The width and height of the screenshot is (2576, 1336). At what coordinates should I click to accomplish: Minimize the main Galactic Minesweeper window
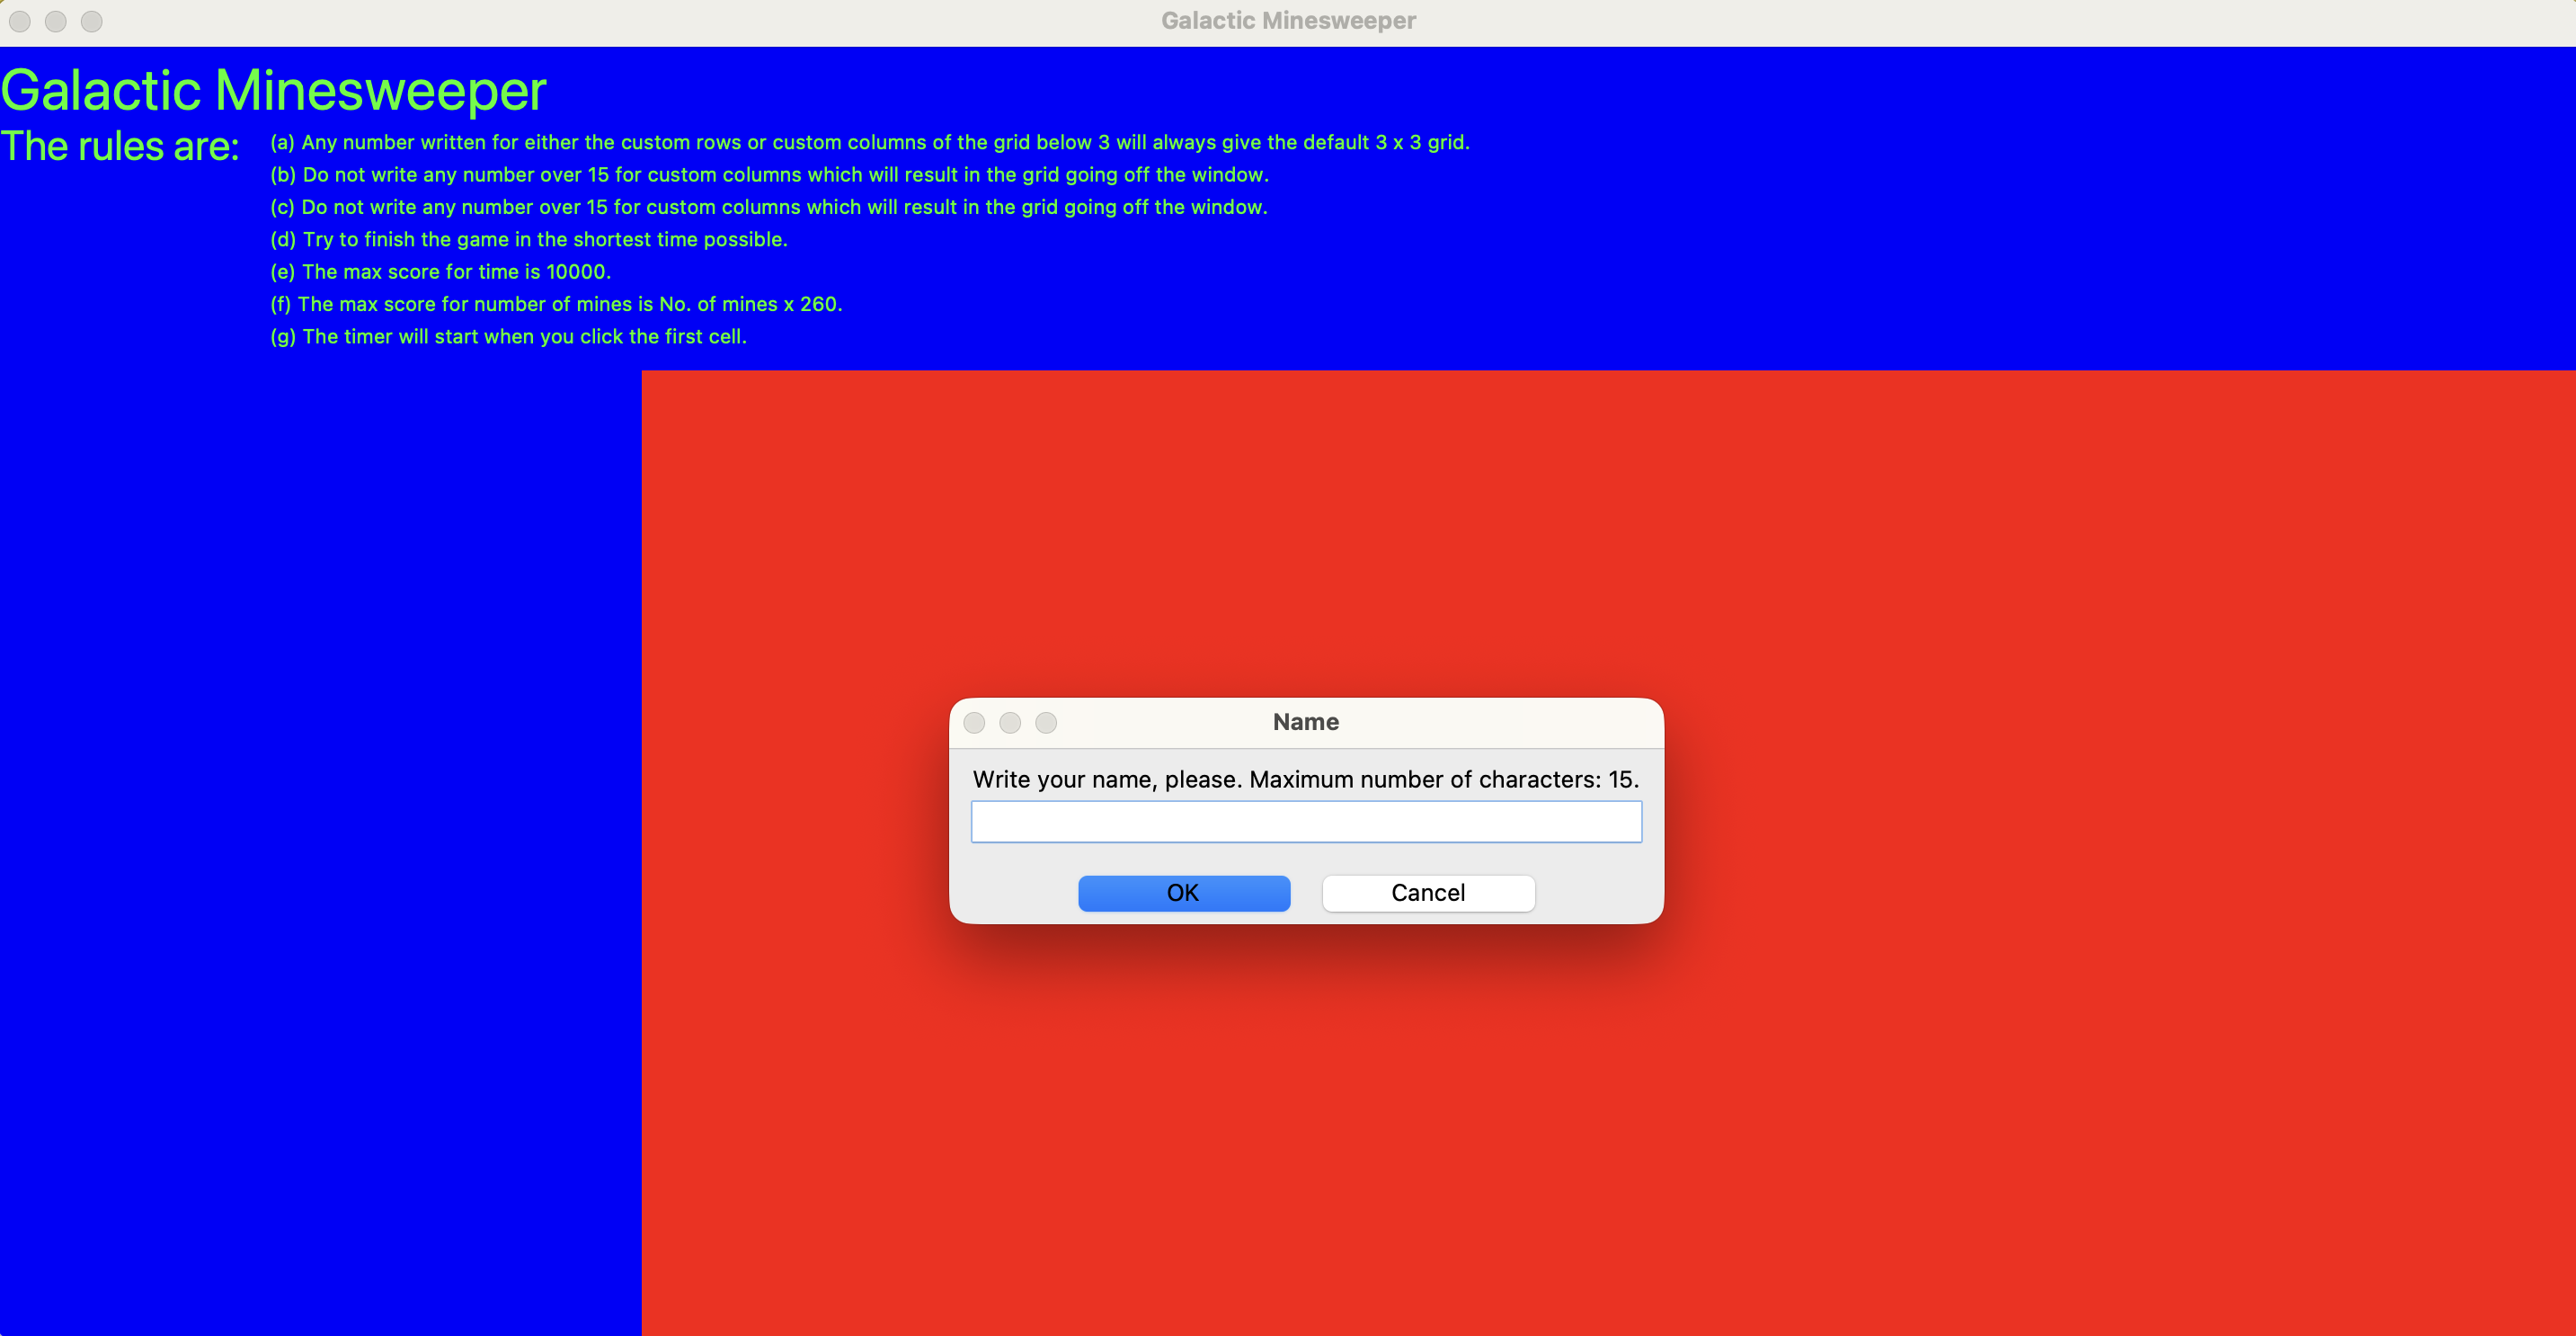56,21
